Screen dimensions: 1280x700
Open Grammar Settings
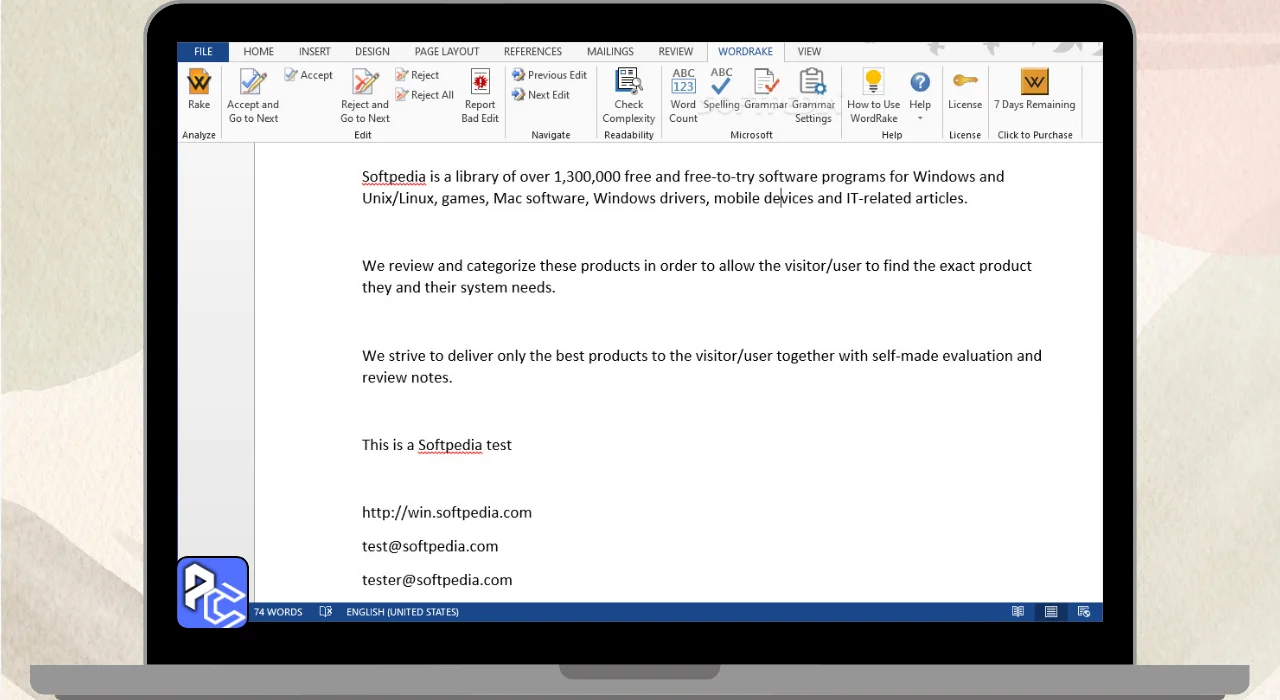click(x=813, y=95)
